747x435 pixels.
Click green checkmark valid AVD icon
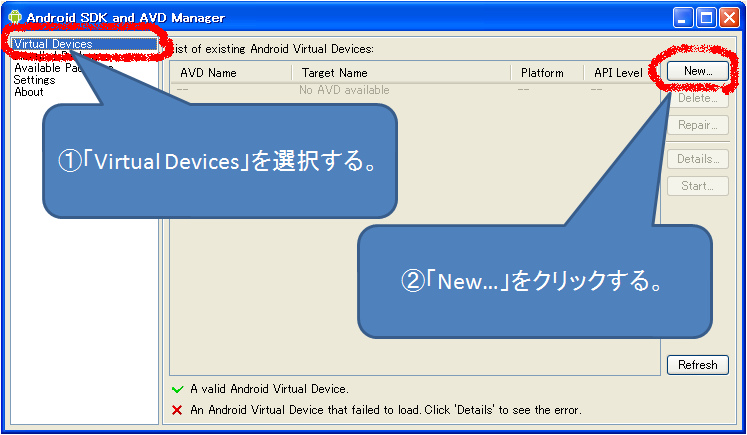pos(177,389)
